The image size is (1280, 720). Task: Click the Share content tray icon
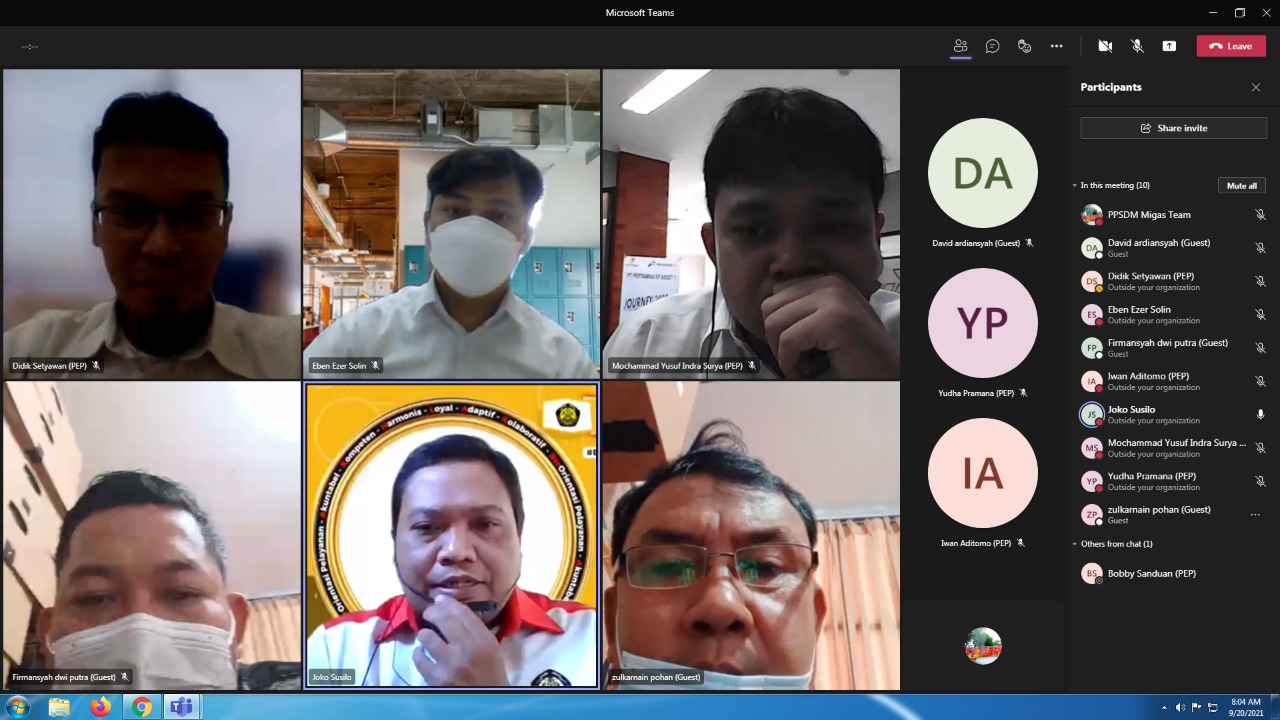tap(1169, 46)
